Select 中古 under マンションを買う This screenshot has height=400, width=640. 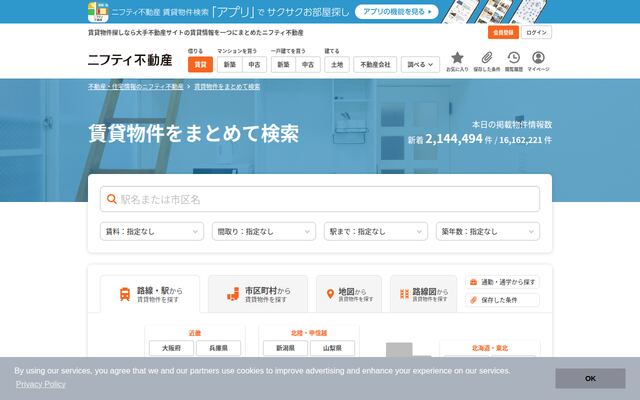click(x=254, y=64)
